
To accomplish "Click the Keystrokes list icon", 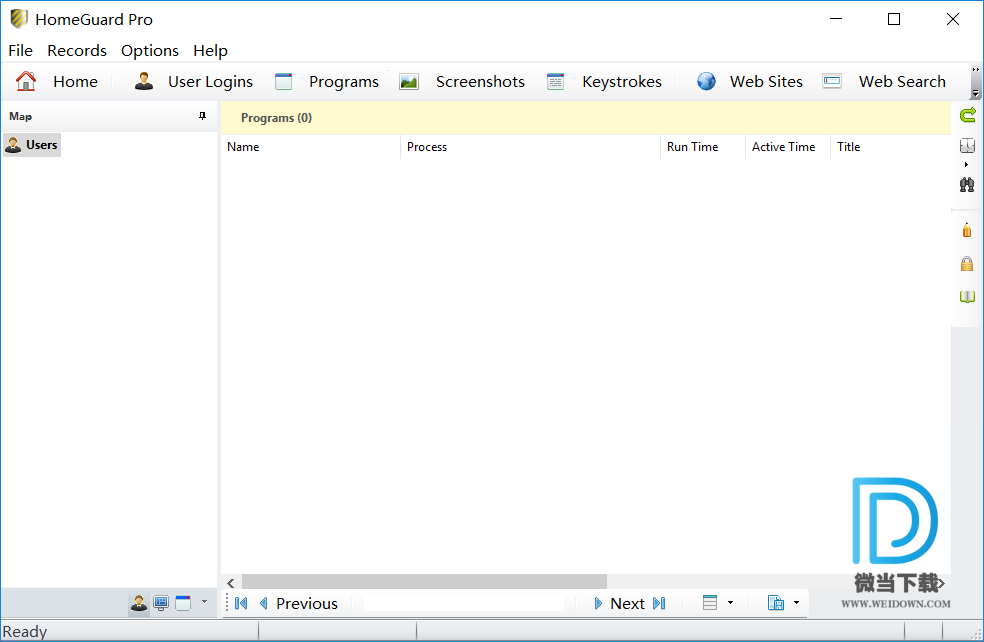I will 555,82.
